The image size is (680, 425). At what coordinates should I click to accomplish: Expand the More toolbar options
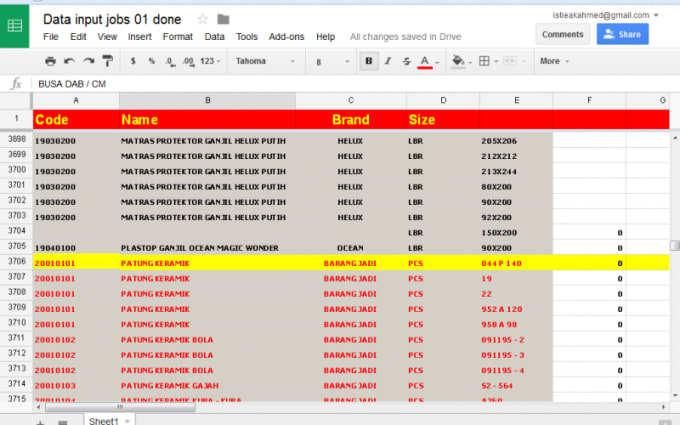[552, 61]
